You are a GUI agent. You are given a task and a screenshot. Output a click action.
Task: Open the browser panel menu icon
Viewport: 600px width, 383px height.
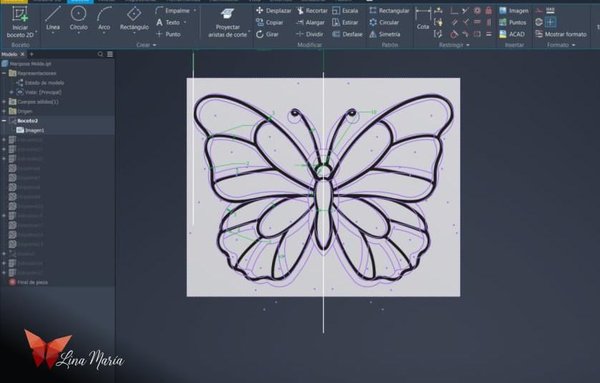[110, 54]
